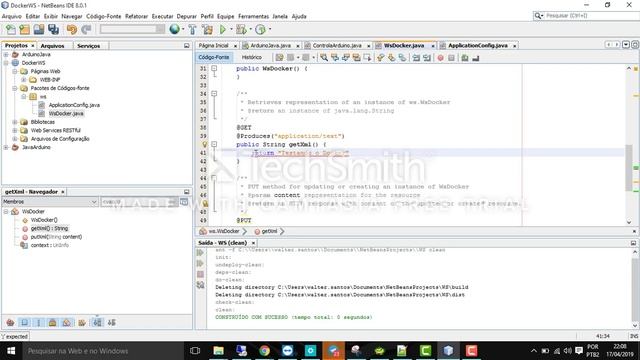
Task: Expand the Bibliotecas node
Action: coord(15,122)
